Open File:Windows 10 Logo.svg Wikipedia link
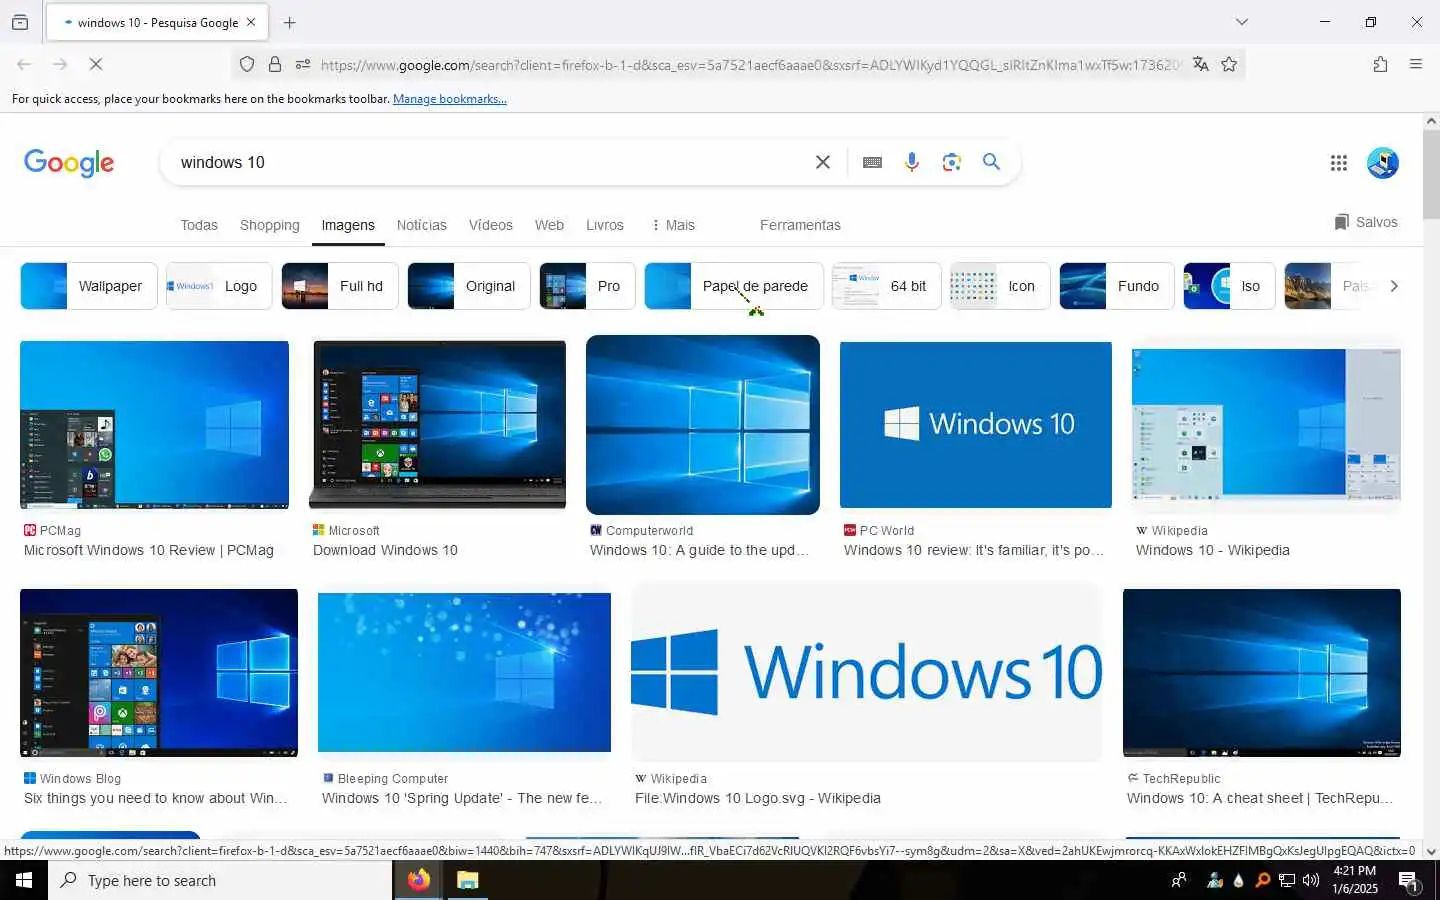 coord(758,798)
